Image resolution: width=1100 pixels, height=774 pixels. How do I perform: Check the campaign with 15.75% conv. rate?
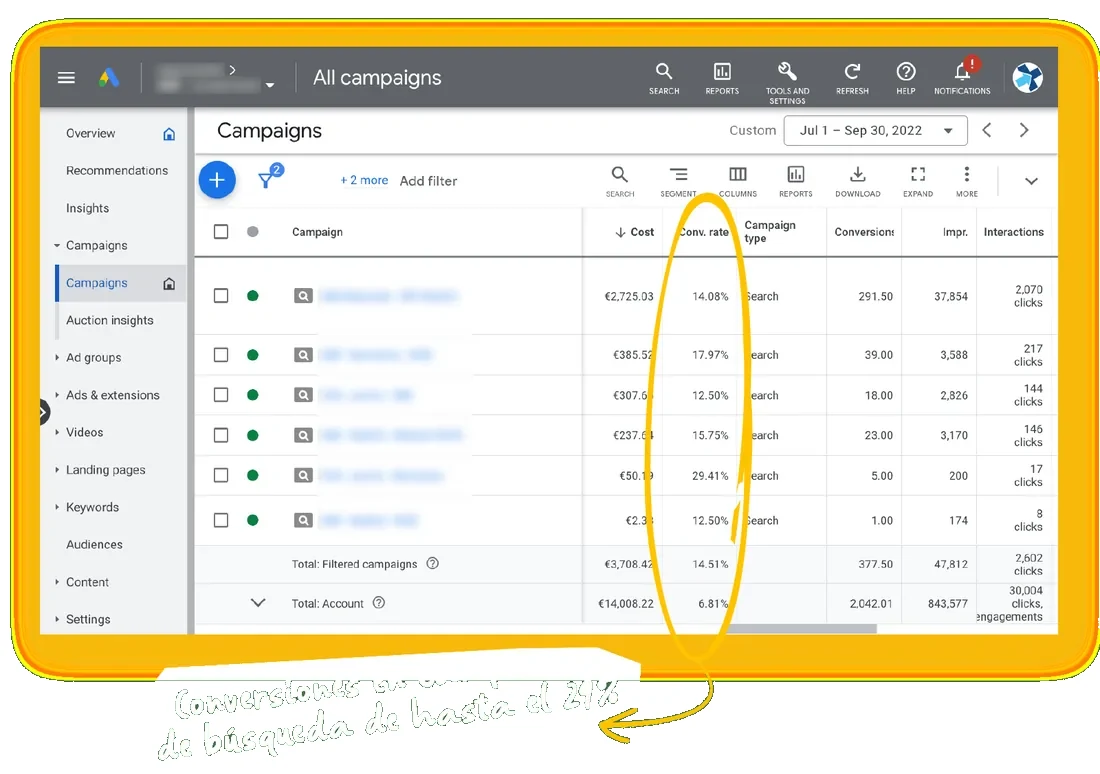221,435
